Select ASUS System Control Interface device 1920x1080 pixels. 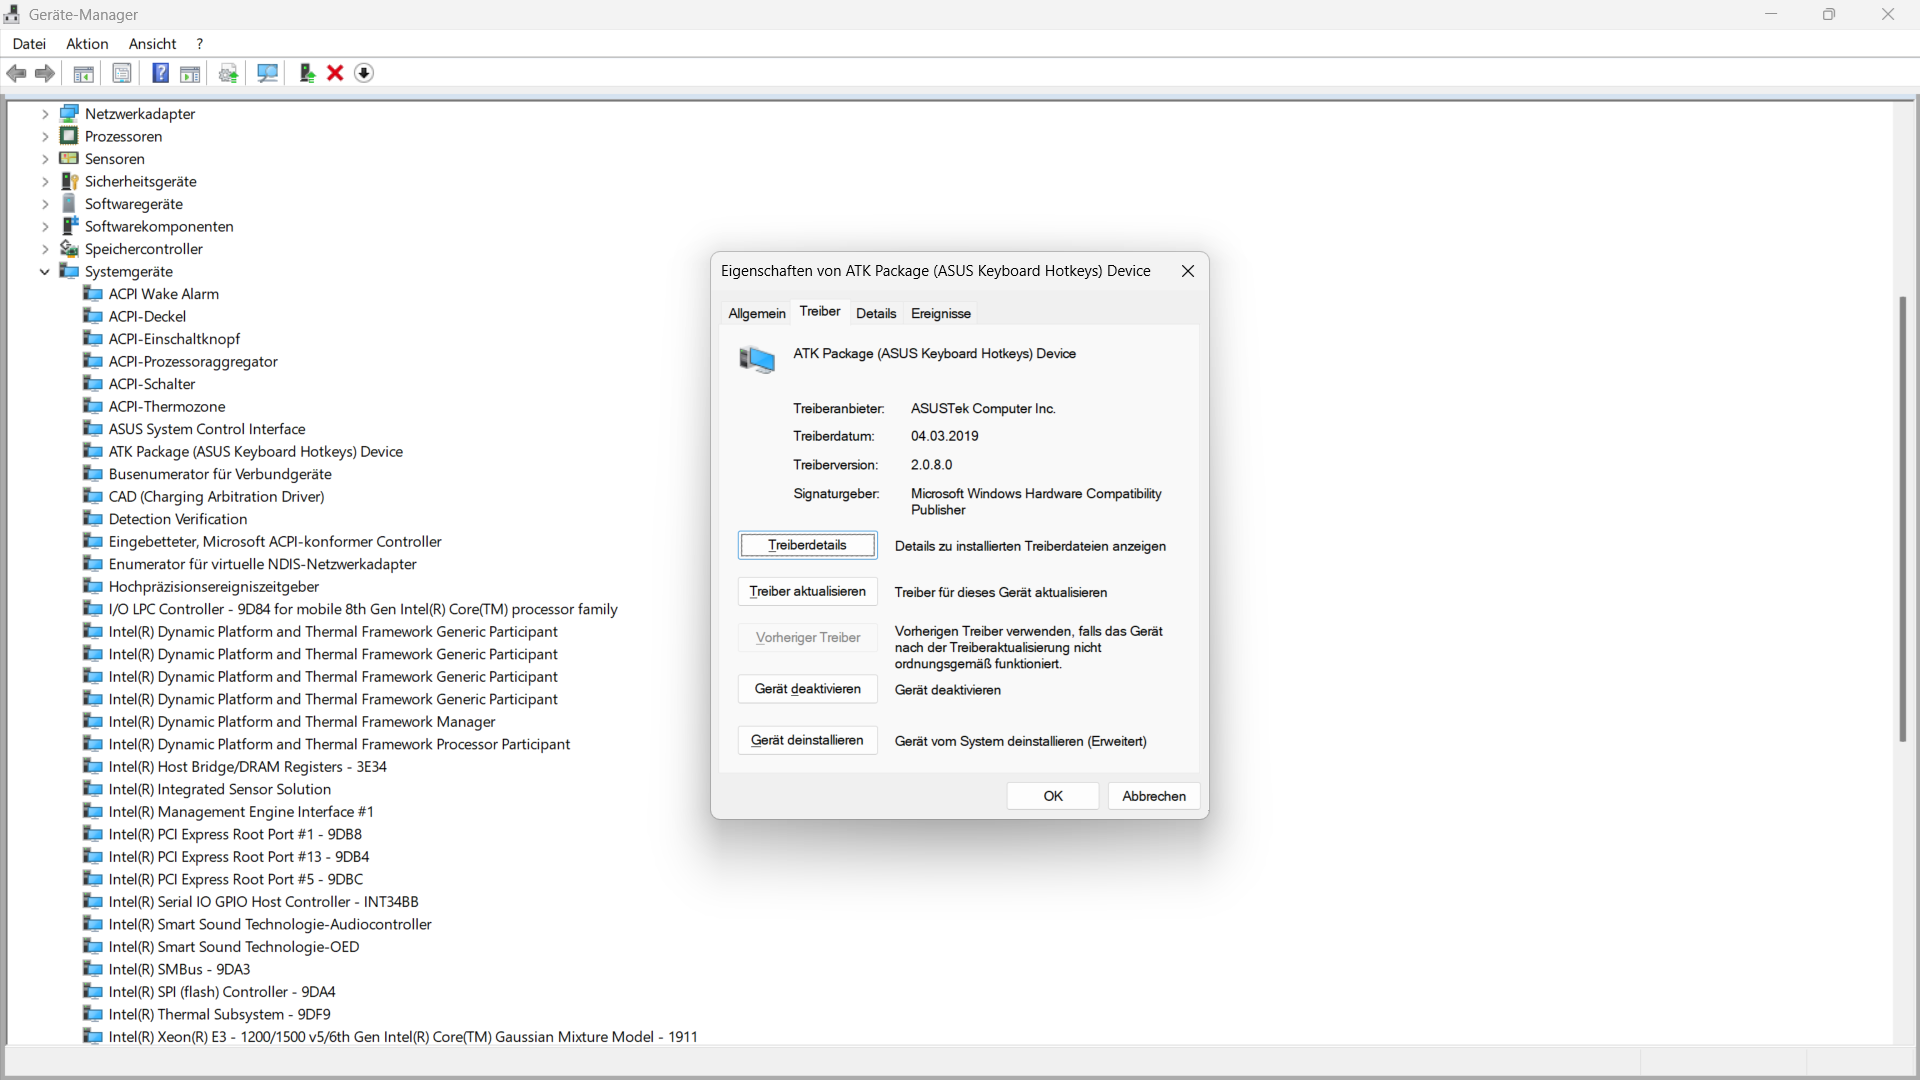coord(206,429)
